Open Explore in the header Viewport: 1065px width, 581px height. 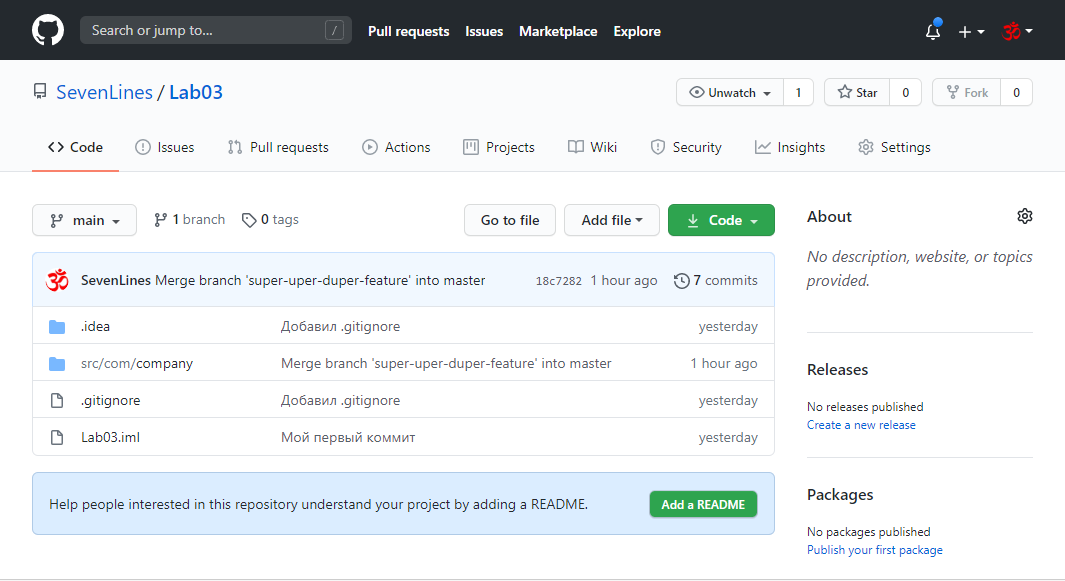pos(636,31)
